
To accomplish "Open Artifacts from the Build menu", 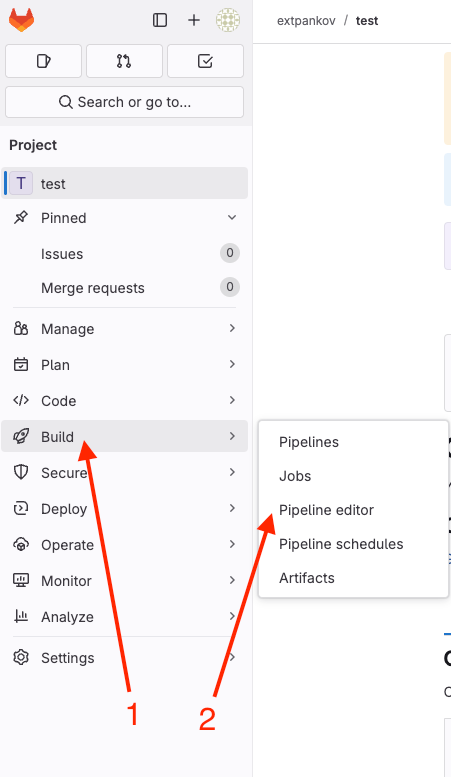I will pyautogui.click(x=307, y=578).
